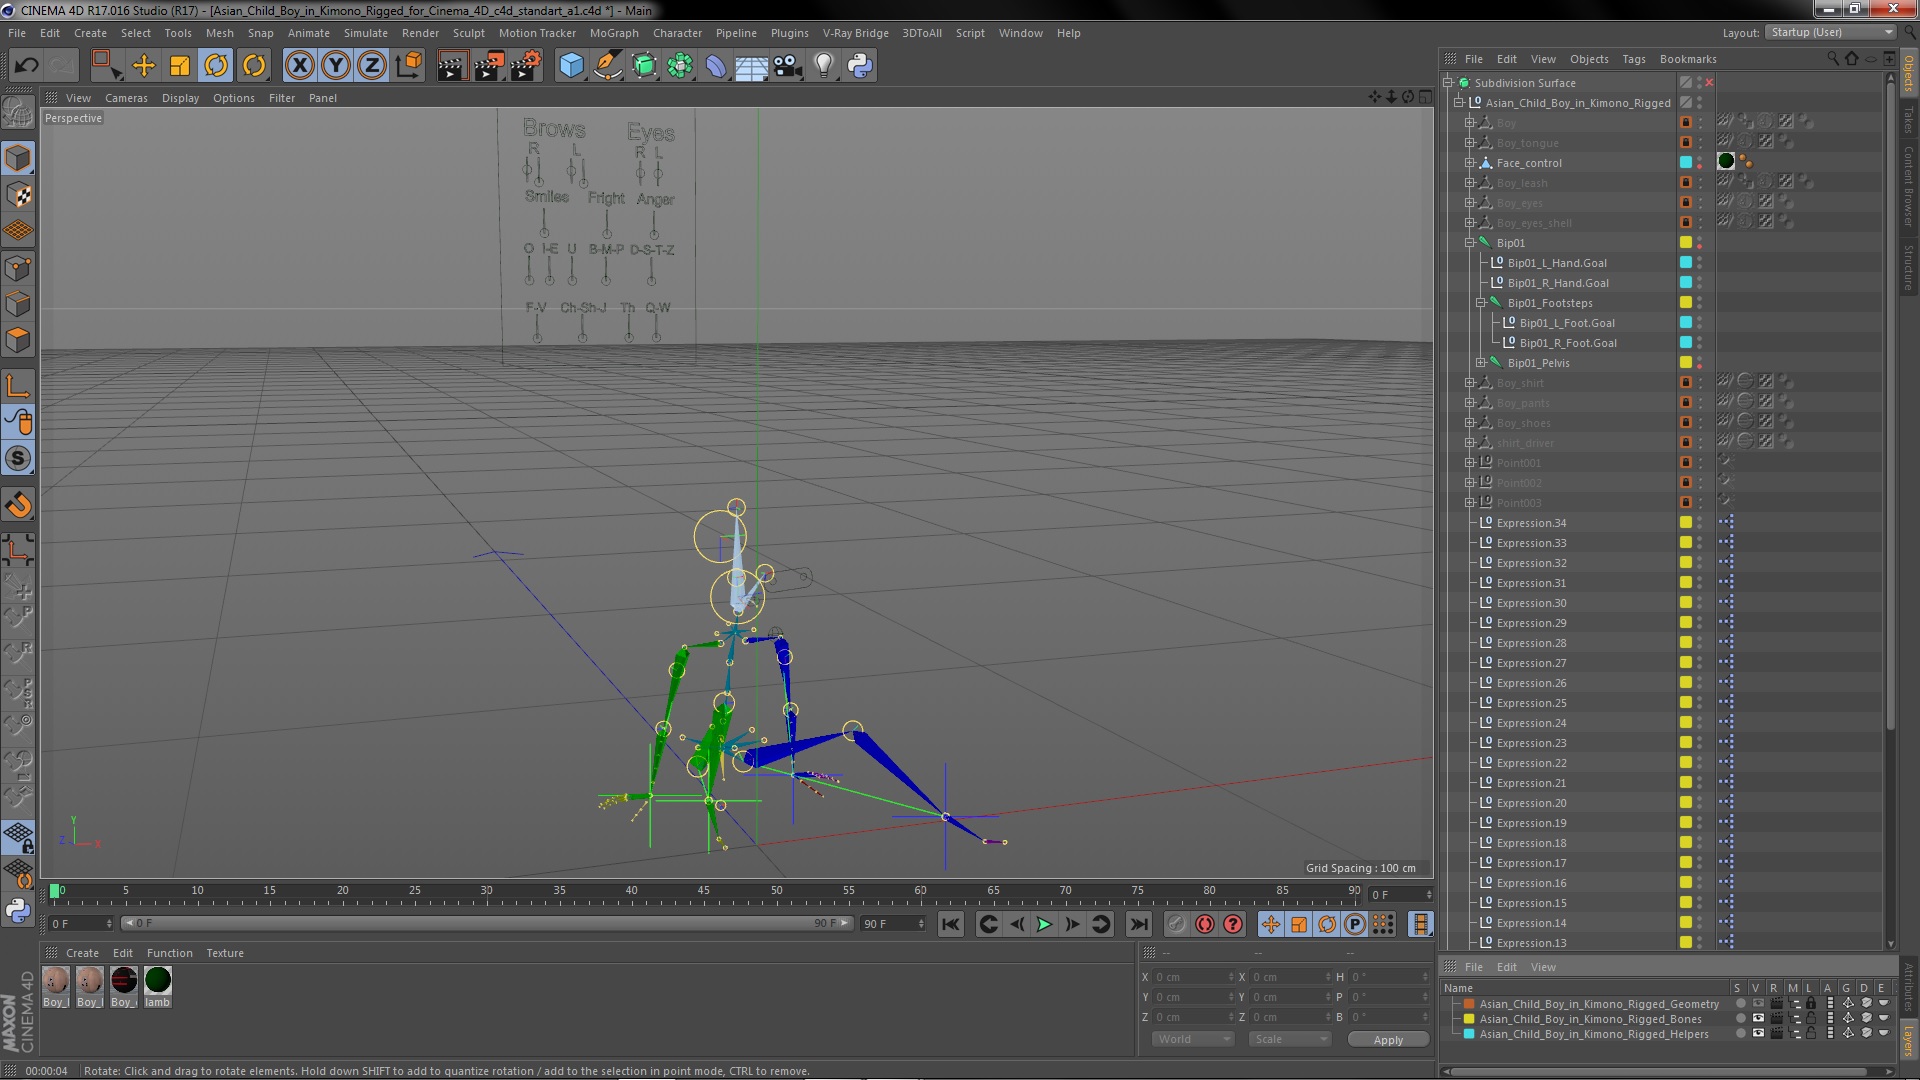This screenshot has height=1080, width=1920.
Task: Open the World coordinate dropdown
Action: tap(1193, 1040)
